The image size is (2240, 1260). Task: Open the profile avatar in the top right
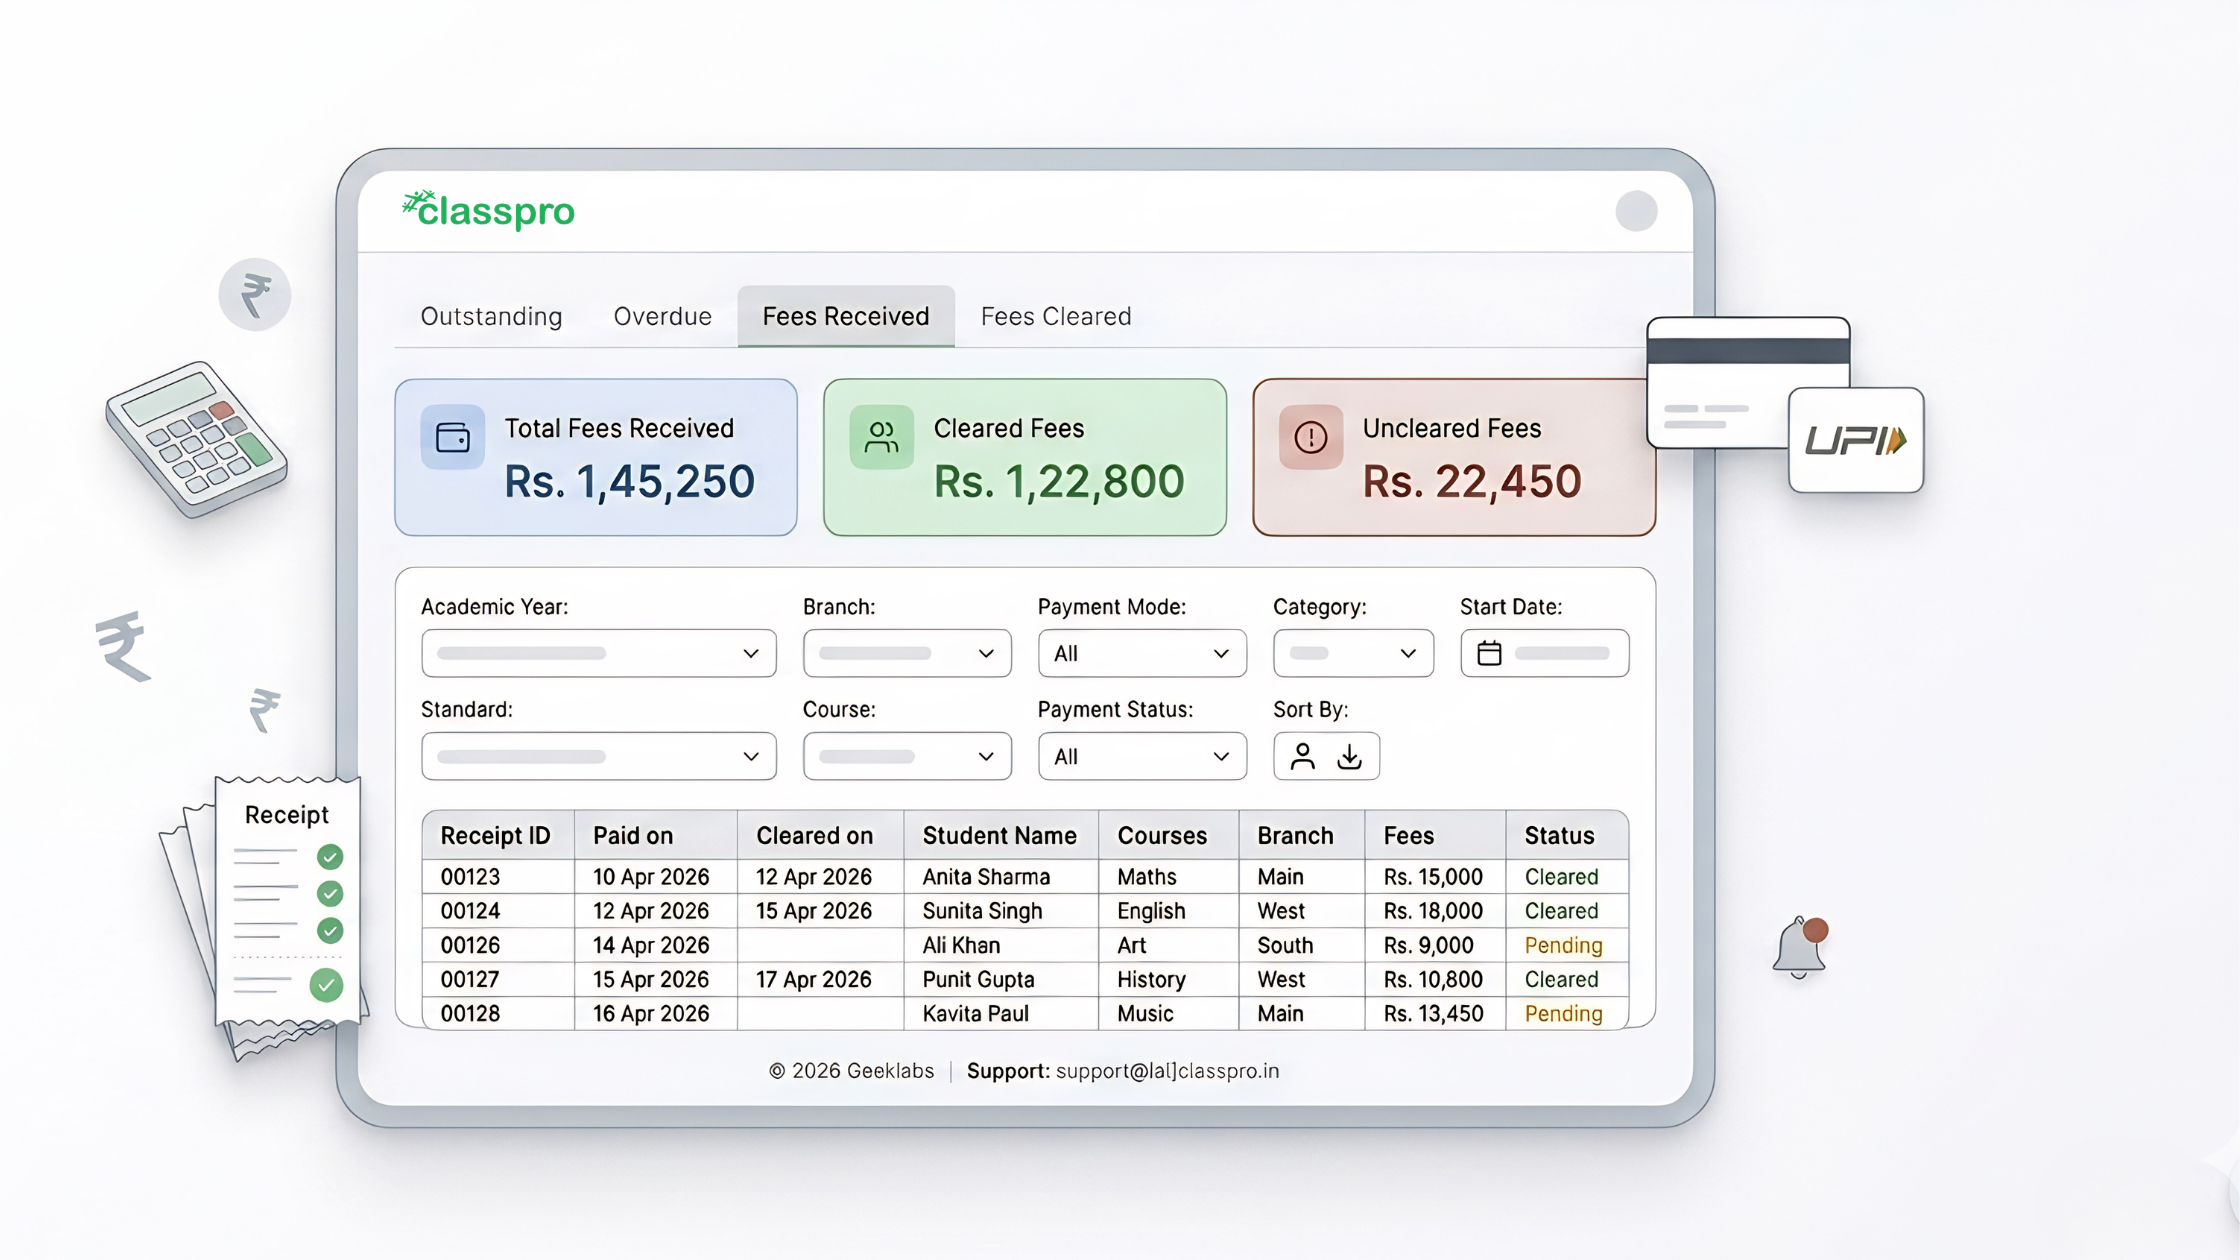coord(1636,211)
